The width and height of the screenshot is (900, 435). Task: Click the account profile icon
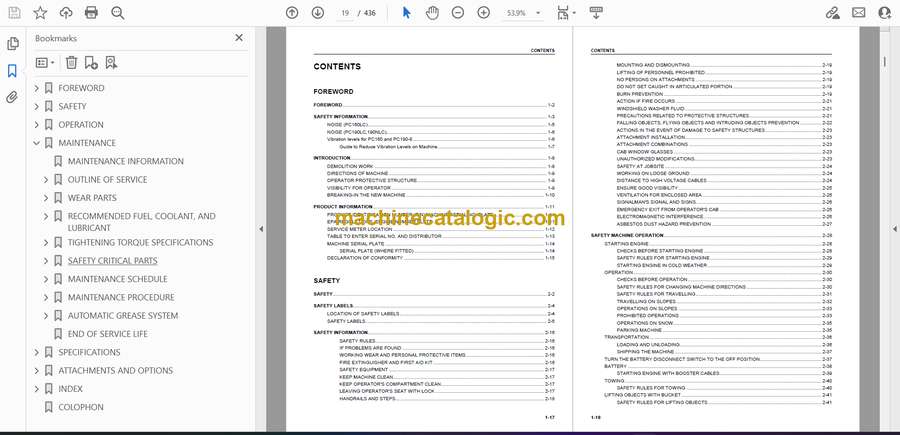click(x=885, y=13)
